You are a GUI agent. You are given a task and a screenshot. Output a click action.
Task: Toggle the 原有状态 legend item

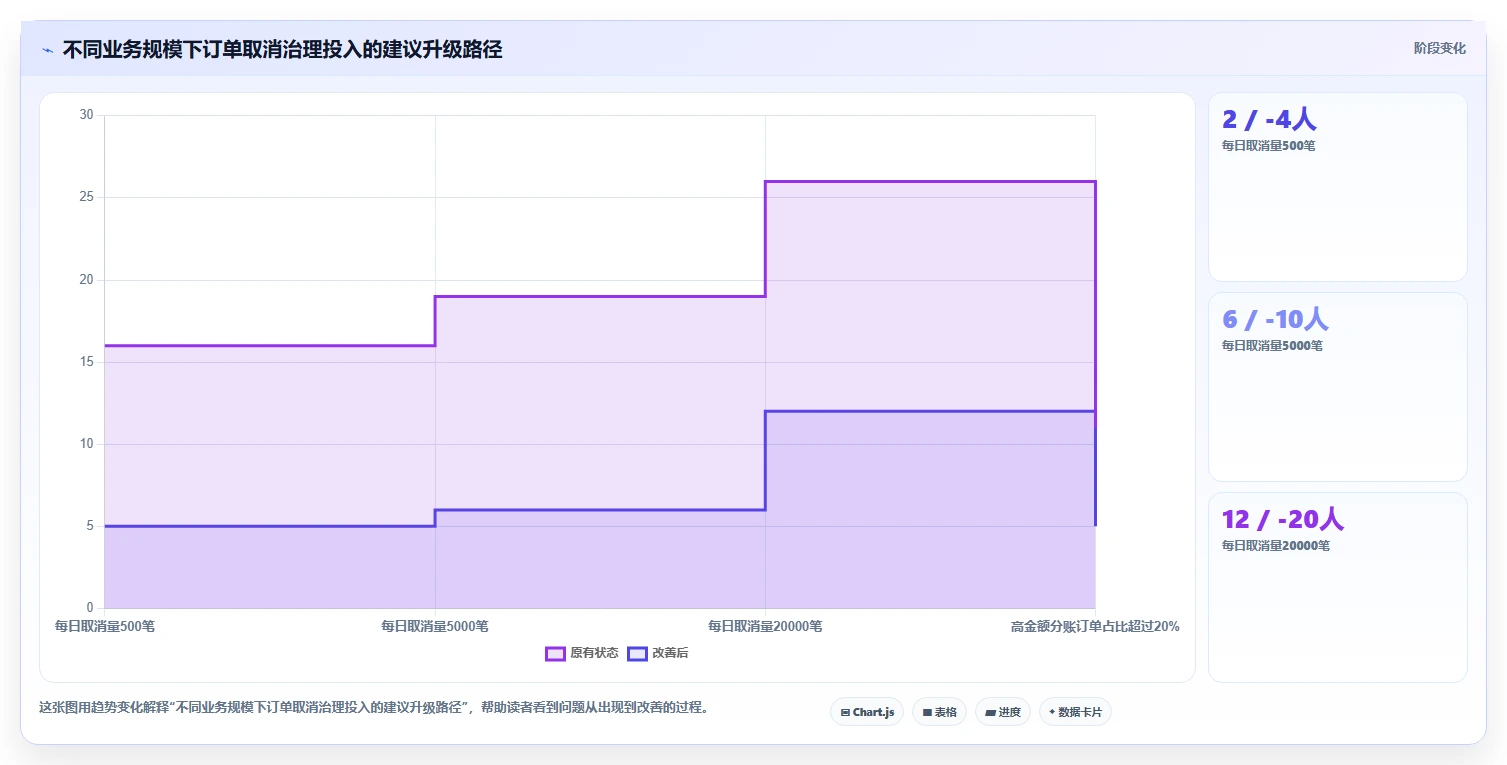pyautogui.click(x=582, y=653)
